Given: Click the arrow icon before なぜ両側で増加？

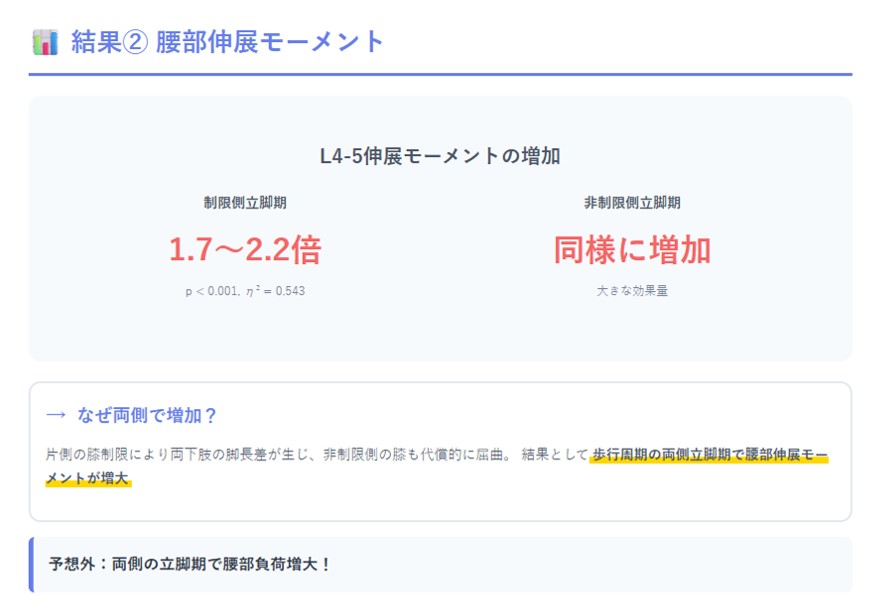Looking at the screenshot, I should [x=56, y=415].
